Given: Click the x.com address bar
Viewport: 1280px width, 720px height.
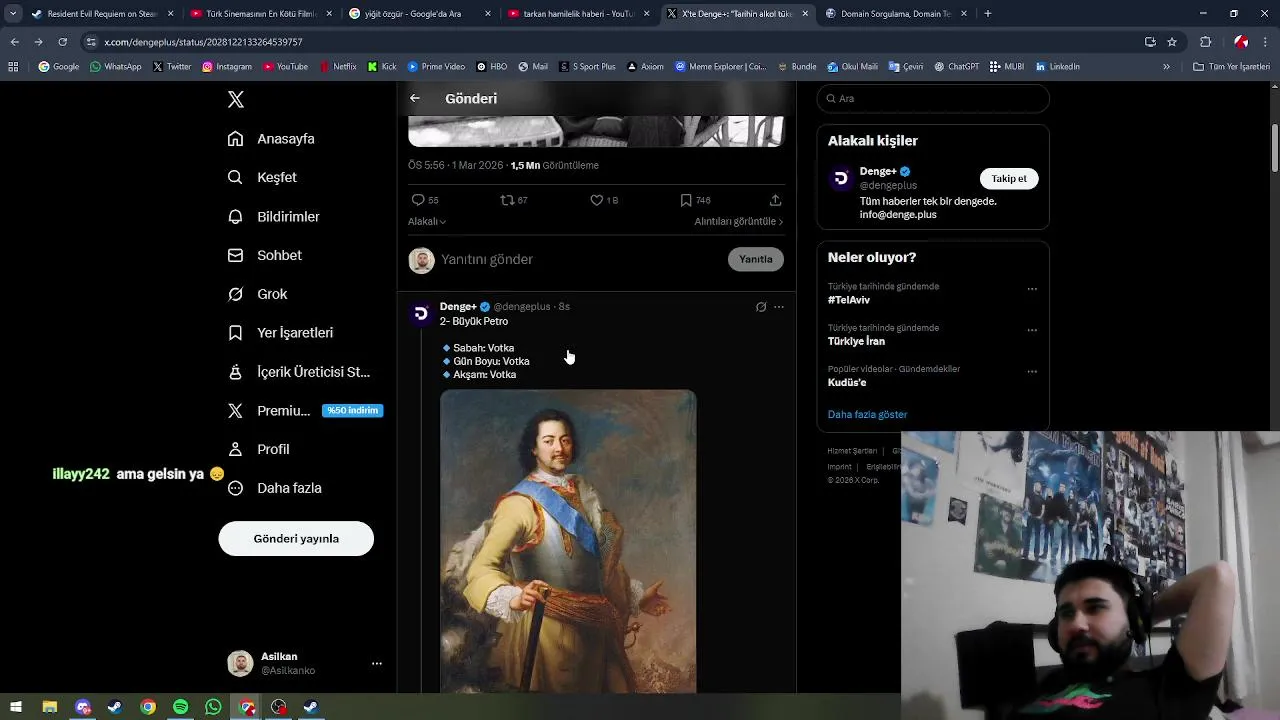Looking at the screenshot, I should 610,42.
